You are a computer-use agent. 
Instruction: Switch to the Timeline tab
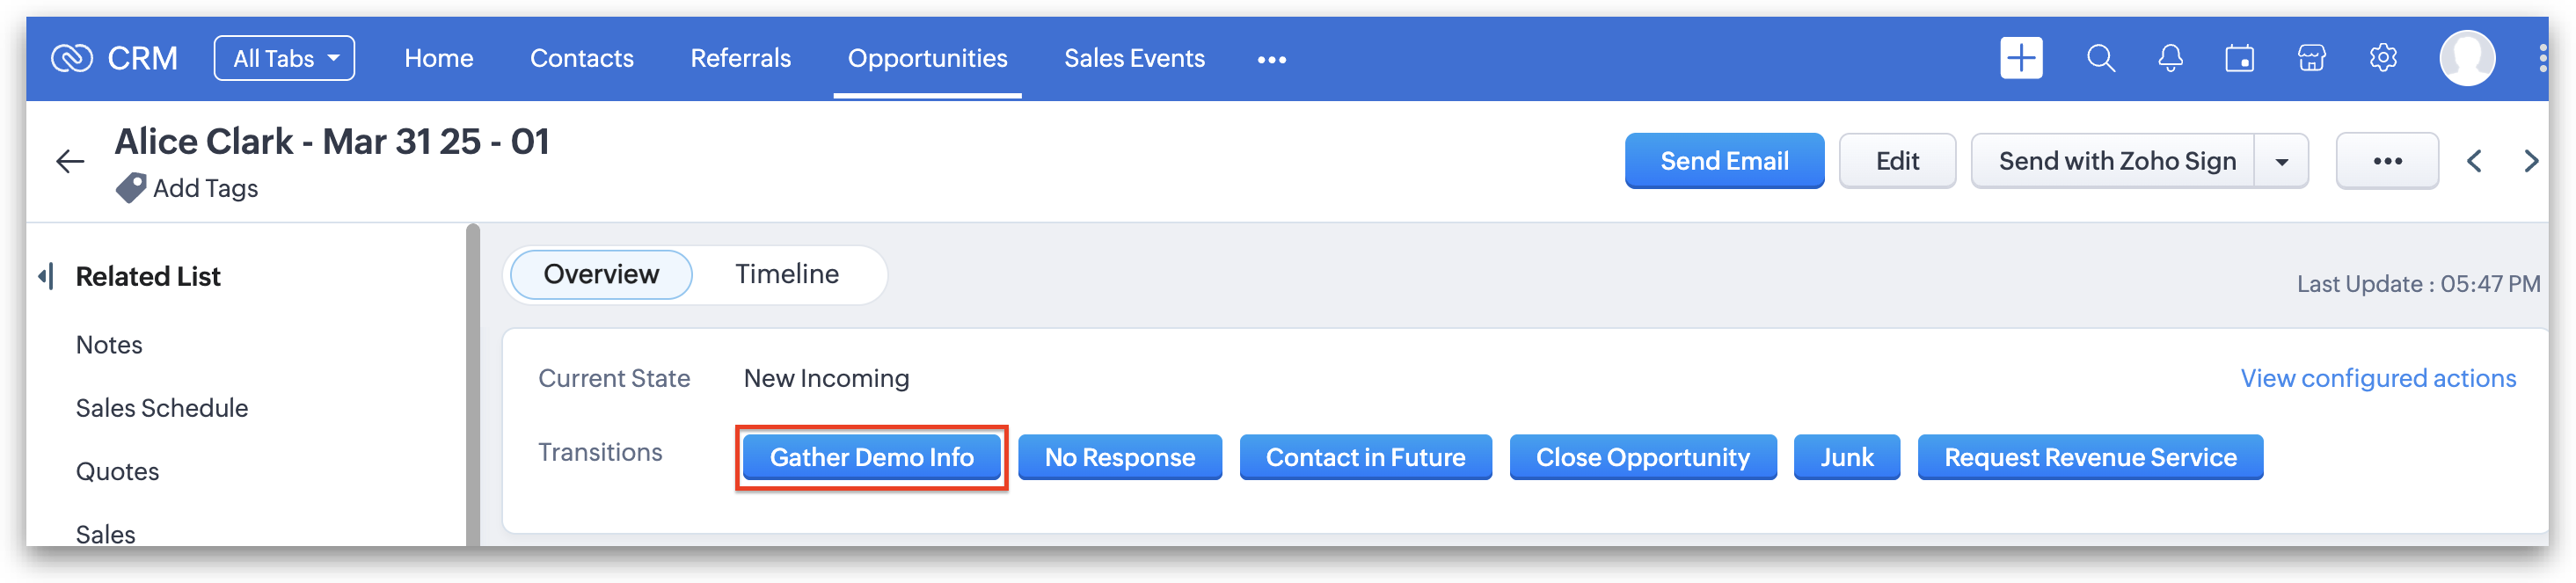pos(787,274)
